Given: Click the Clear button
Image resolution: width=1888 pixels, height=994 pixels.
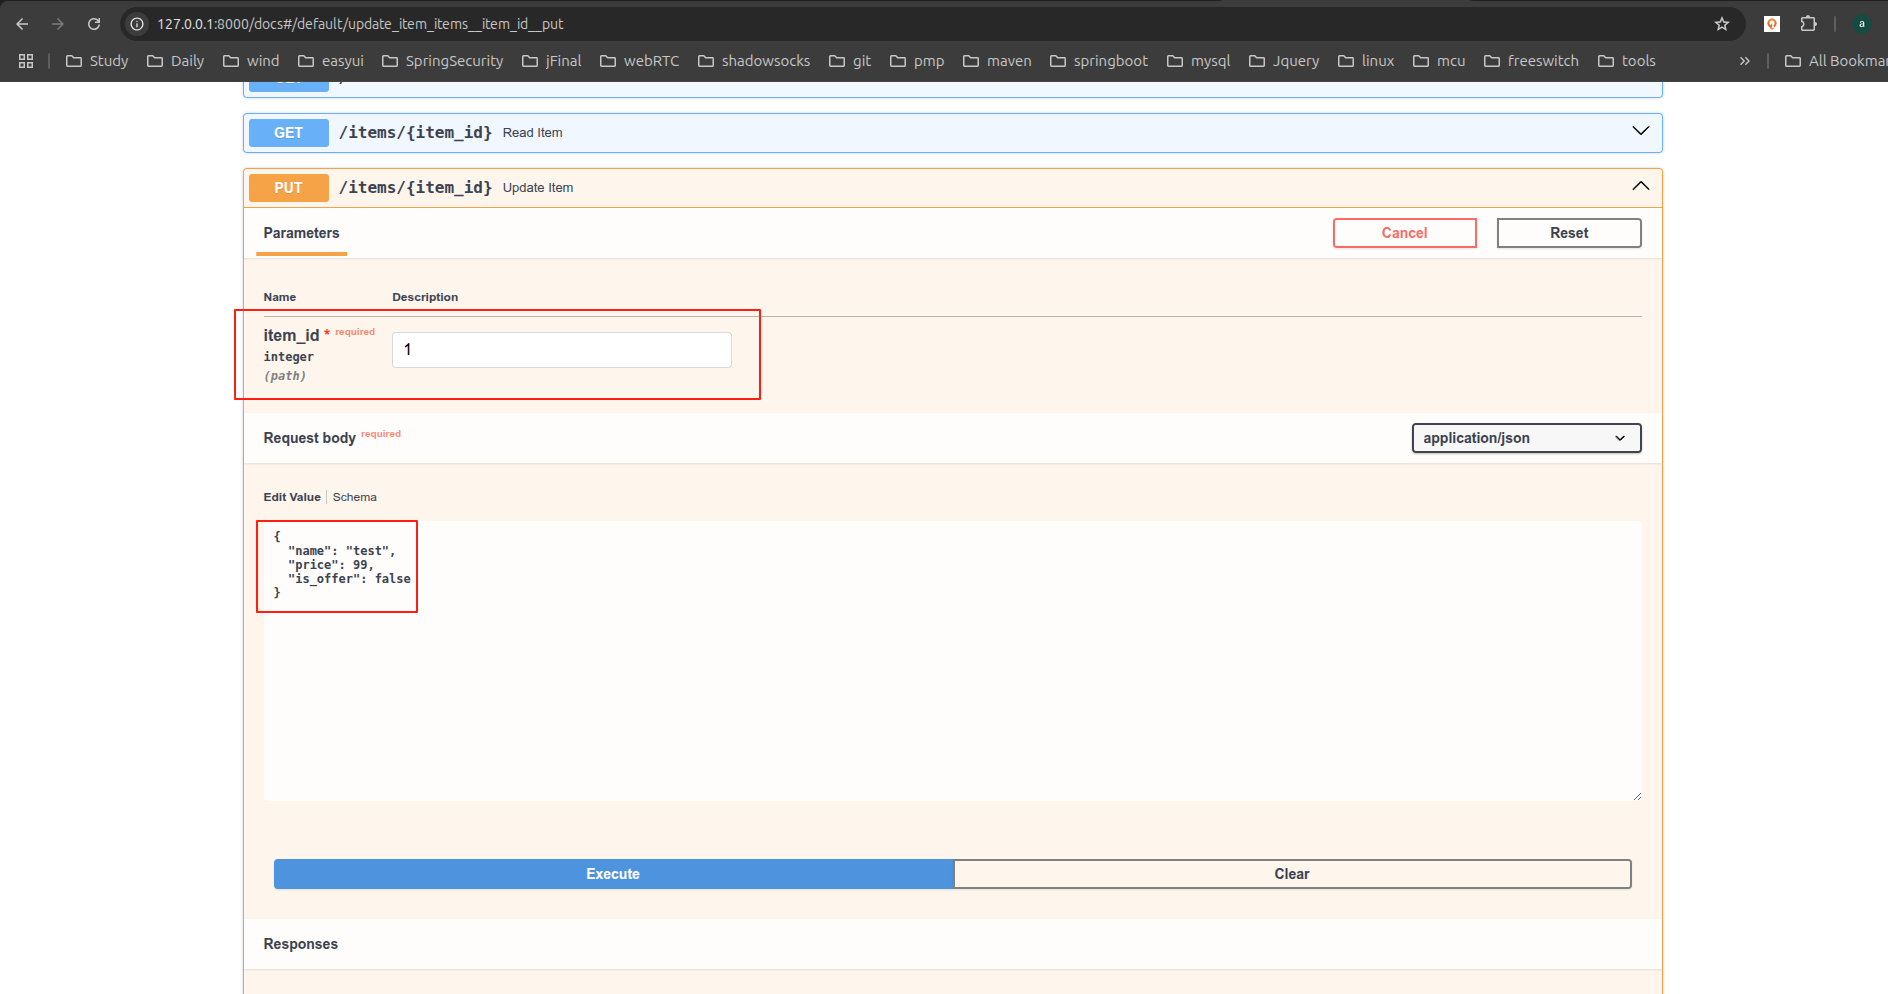Looking at the screenshot, I should pos(1291,874).
